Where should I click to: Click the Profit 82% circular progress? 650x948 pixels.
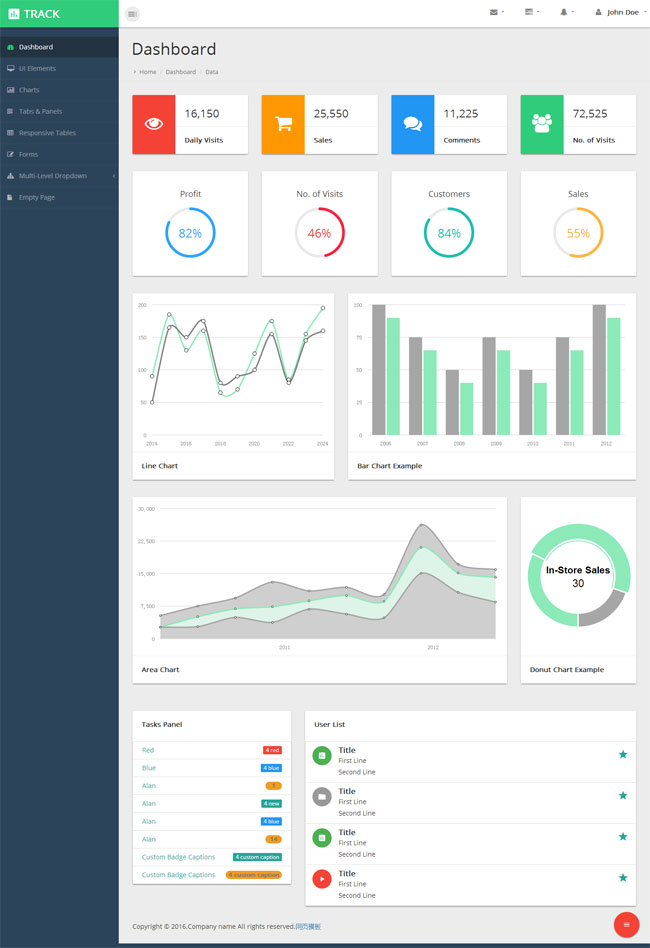tap(190, 233)
